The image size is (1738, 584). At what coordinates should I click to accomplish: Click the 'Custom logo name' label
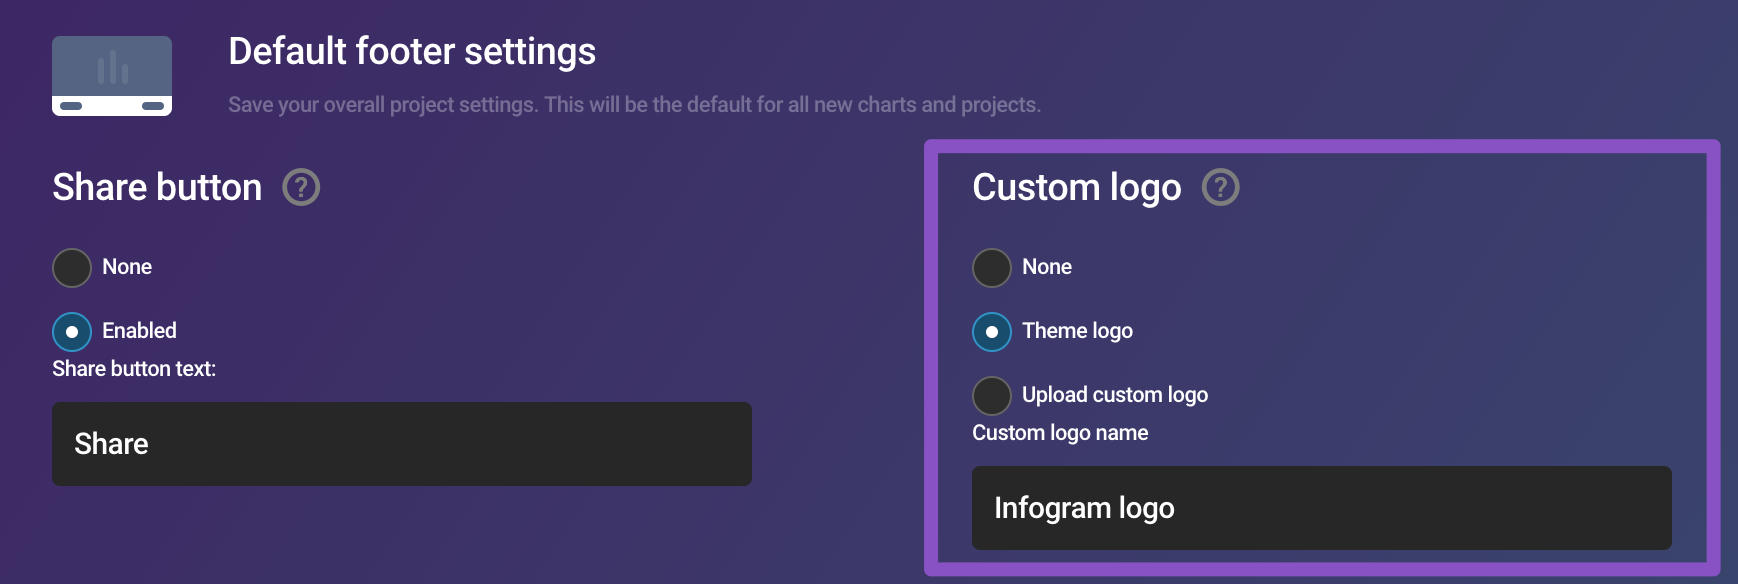(1060, 433)
